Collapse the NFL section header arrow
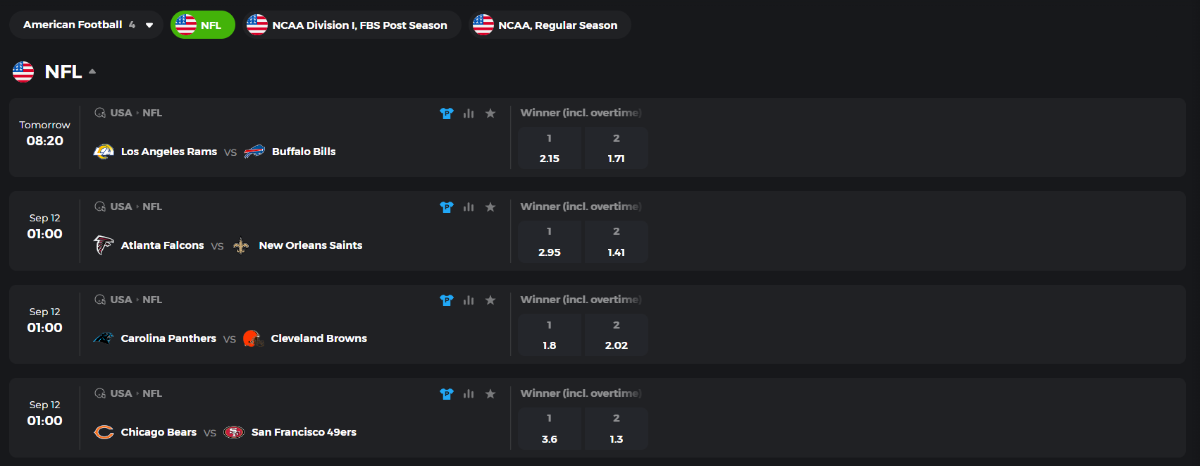1200x466 pixels. pyautogui.click(x=93, y=72)
